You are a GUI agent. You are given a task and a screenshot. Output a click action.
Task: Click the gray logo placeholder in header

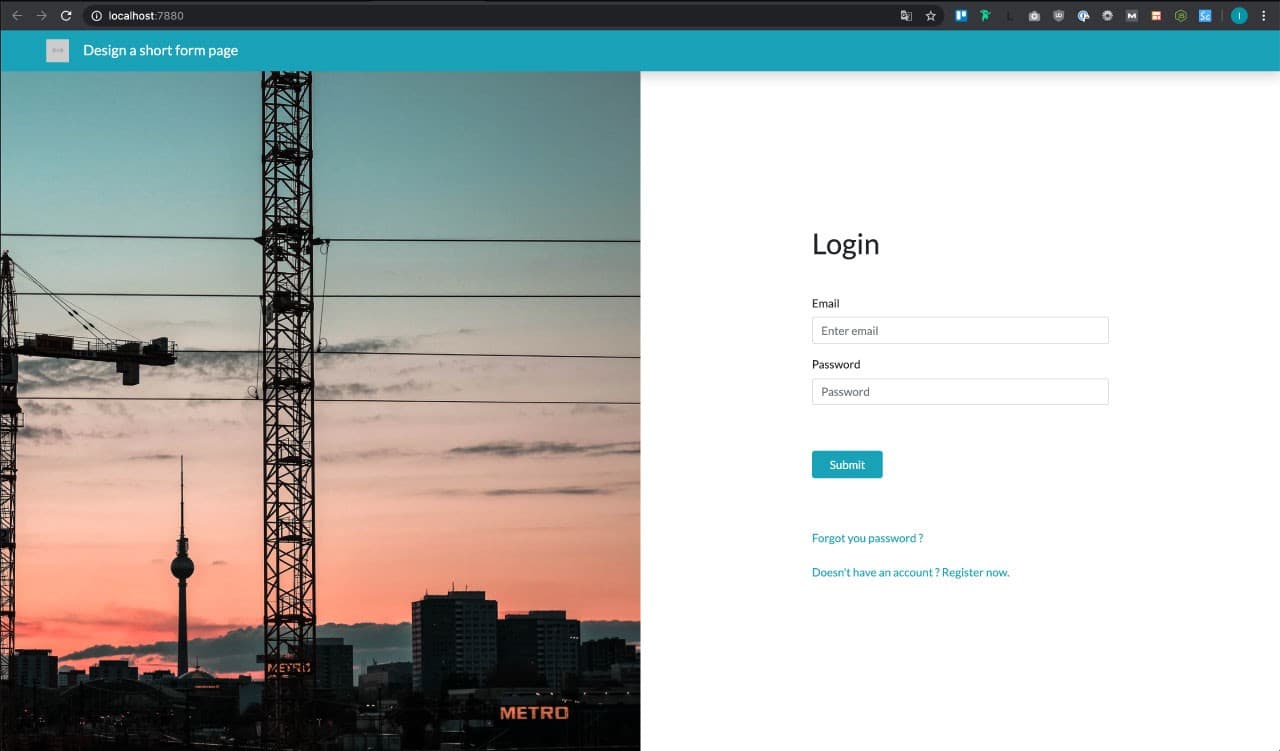coord(57,50)
